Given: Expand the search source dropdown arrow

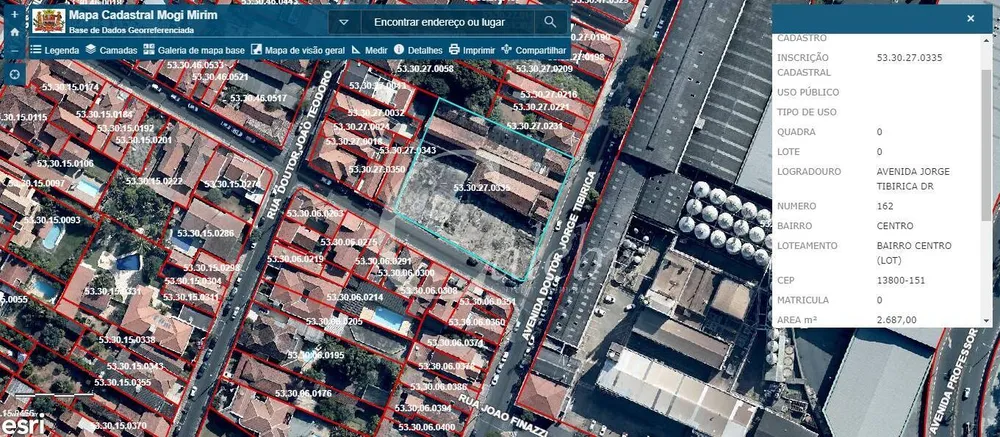Looking at the screenshot, I should [x=344, y=22].
